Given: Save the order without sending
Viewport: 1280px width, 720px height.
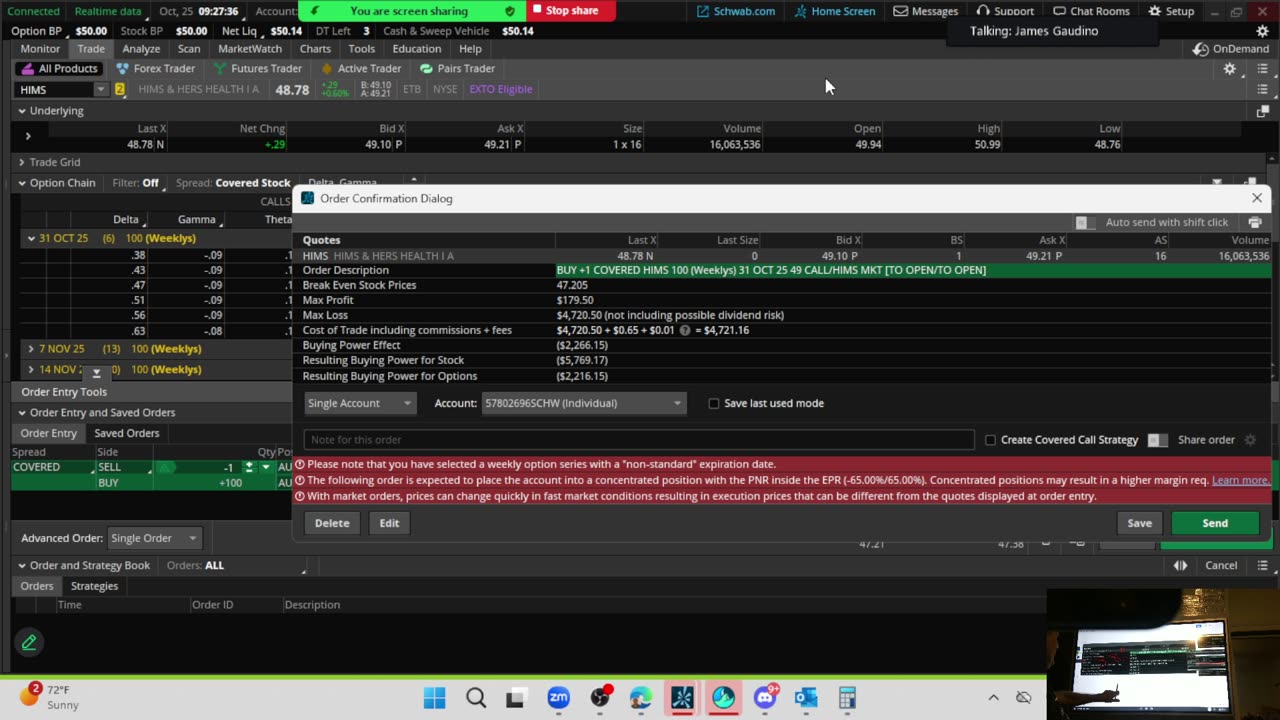Looking at the screenshot, I should [1140, 523].
